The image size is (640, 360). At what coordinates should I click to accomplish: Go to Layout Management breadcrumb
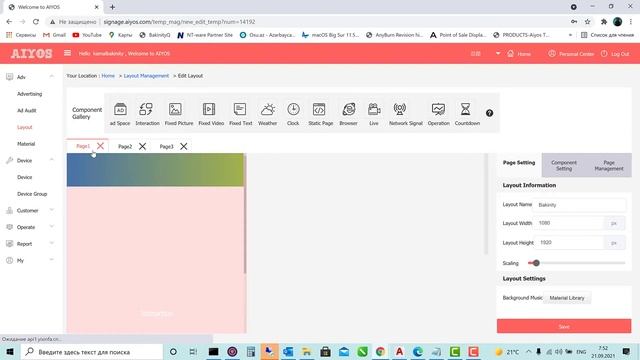(x=146, y=76)
